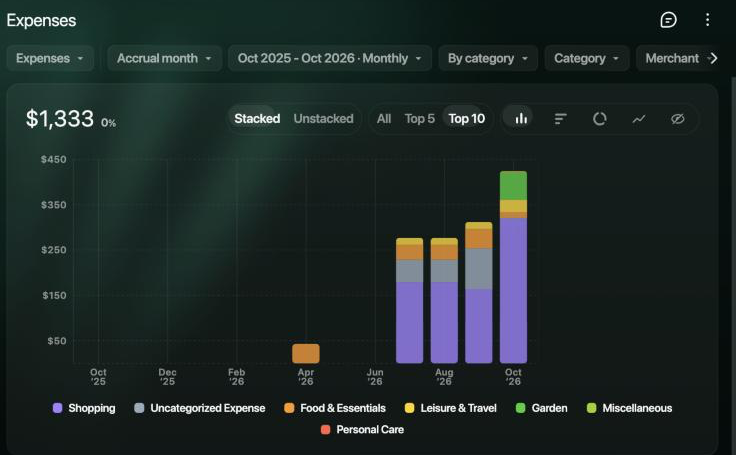
Task: Open the three-dot more options menu
Action: [x=707, y=20]
